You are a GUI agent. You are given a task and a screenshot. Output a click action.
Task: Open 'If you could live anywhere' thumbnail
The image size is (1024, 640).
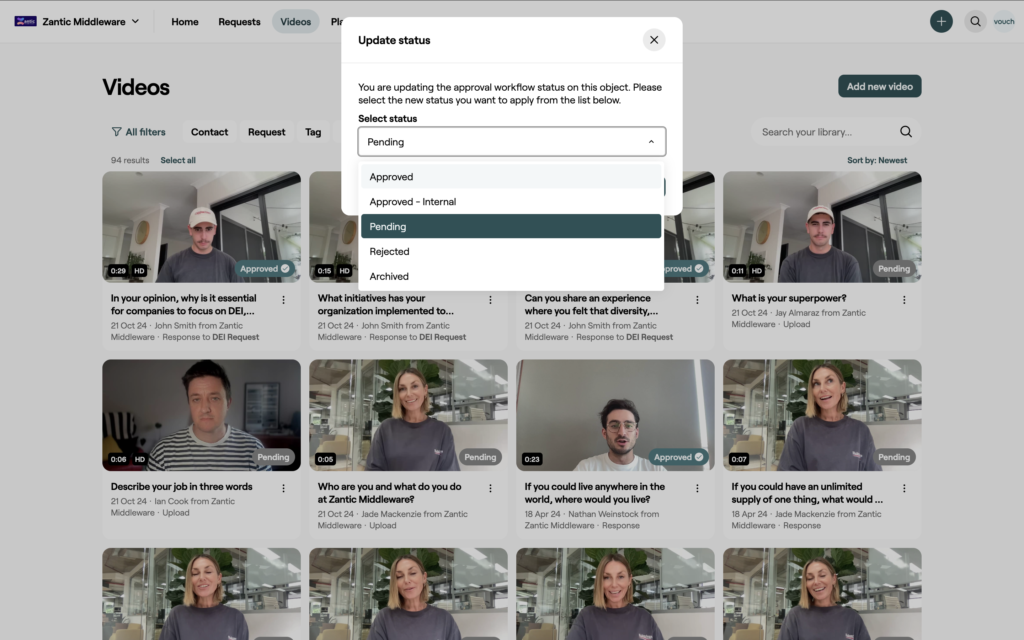(615, 415)
